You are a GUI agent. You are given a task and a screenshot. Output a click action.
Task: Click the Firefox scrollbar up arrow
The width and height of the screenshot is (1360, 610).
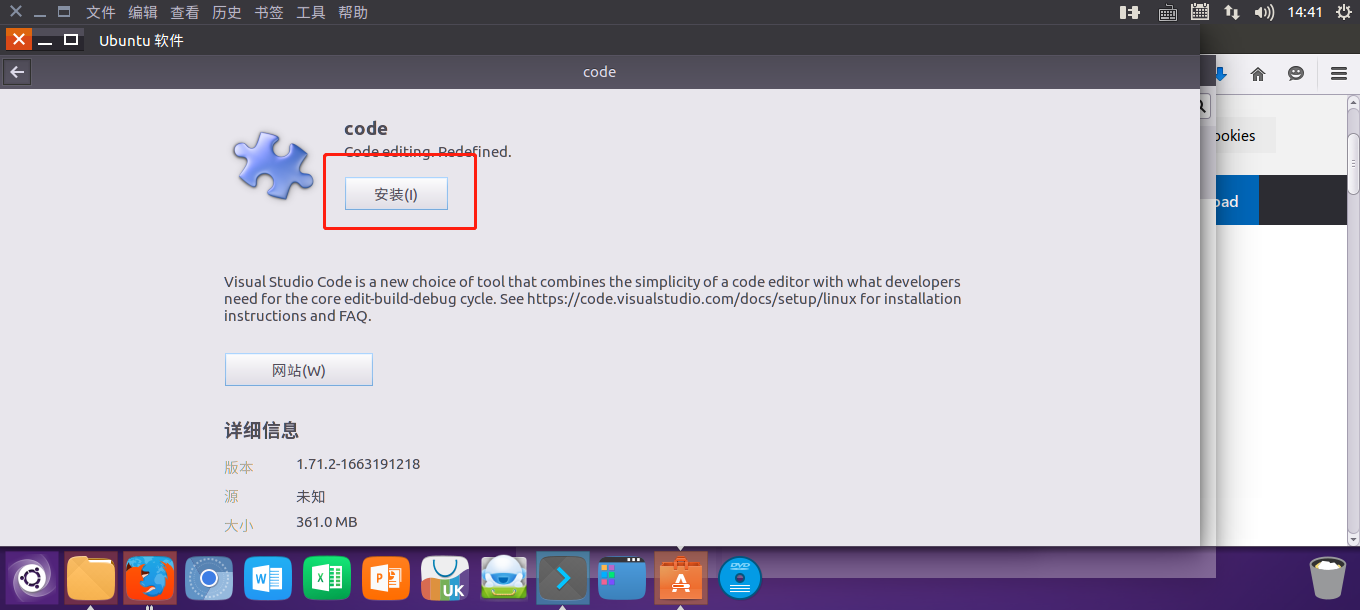point(1353,102)
